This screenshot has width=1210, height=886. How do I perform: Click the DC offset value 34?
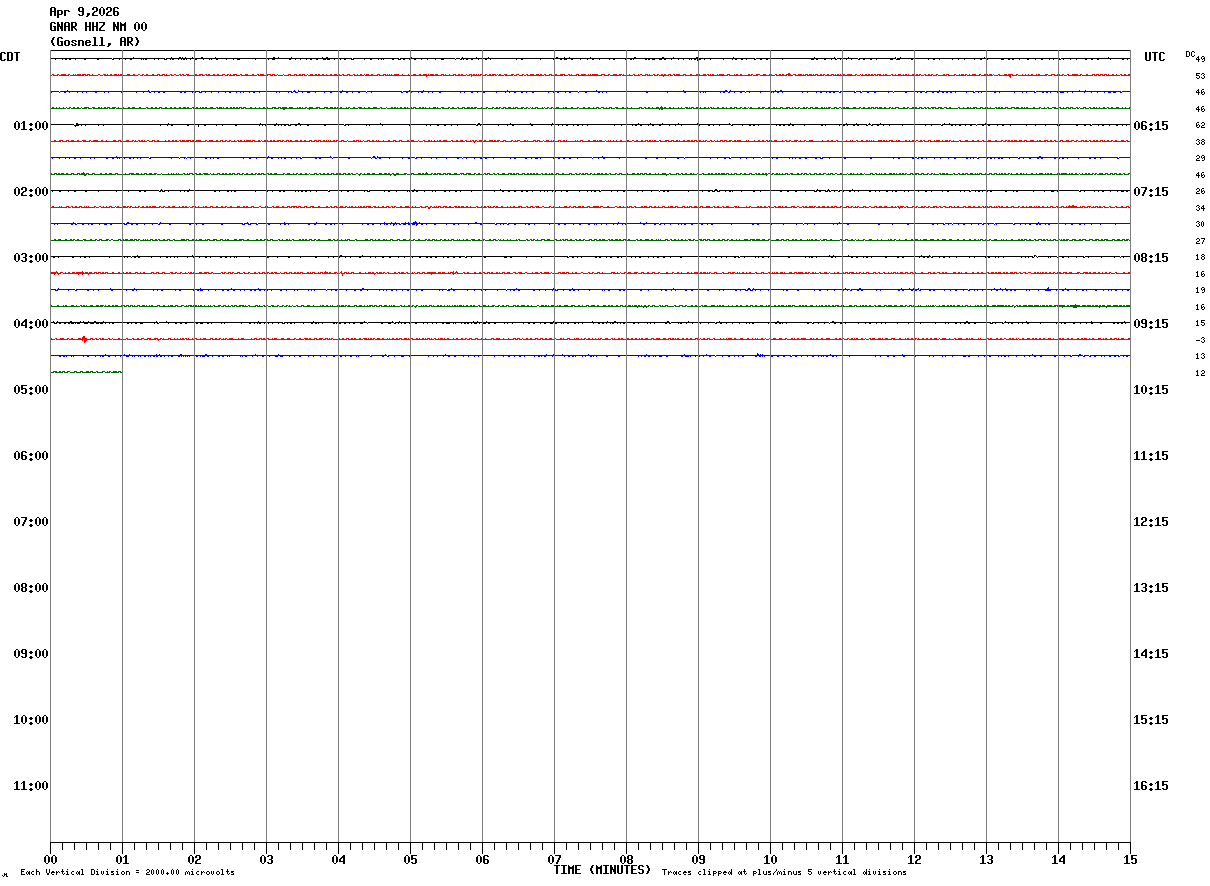pyautogui.click(x=1200, y=208)
